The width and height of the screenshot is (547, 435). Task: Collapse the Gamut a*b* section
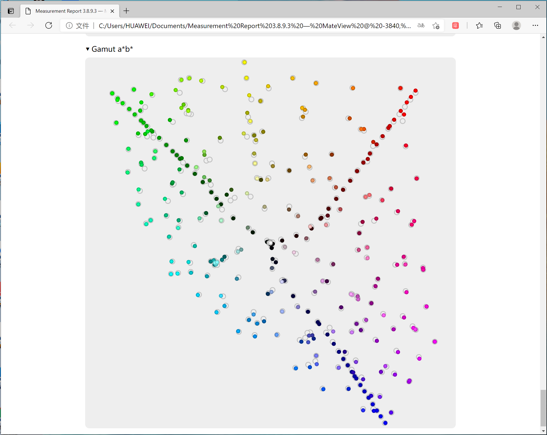109,49
